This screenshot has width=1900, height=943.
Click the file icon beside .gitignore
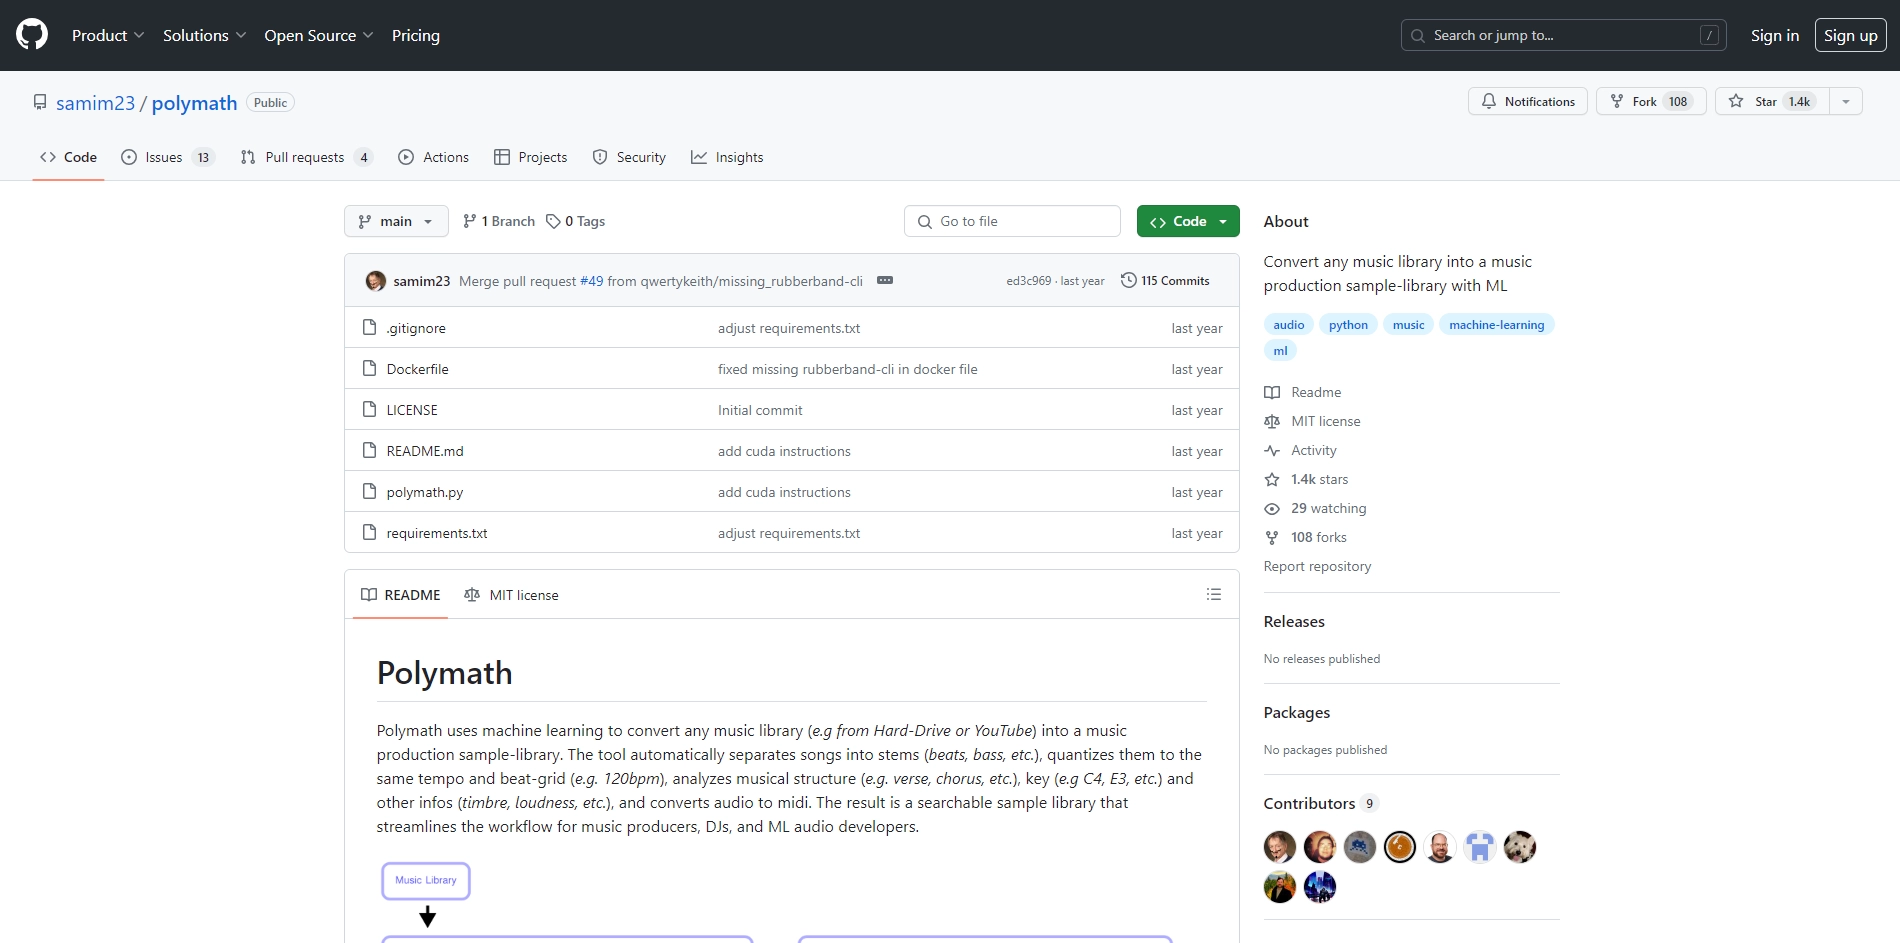[x=370, y=328]
